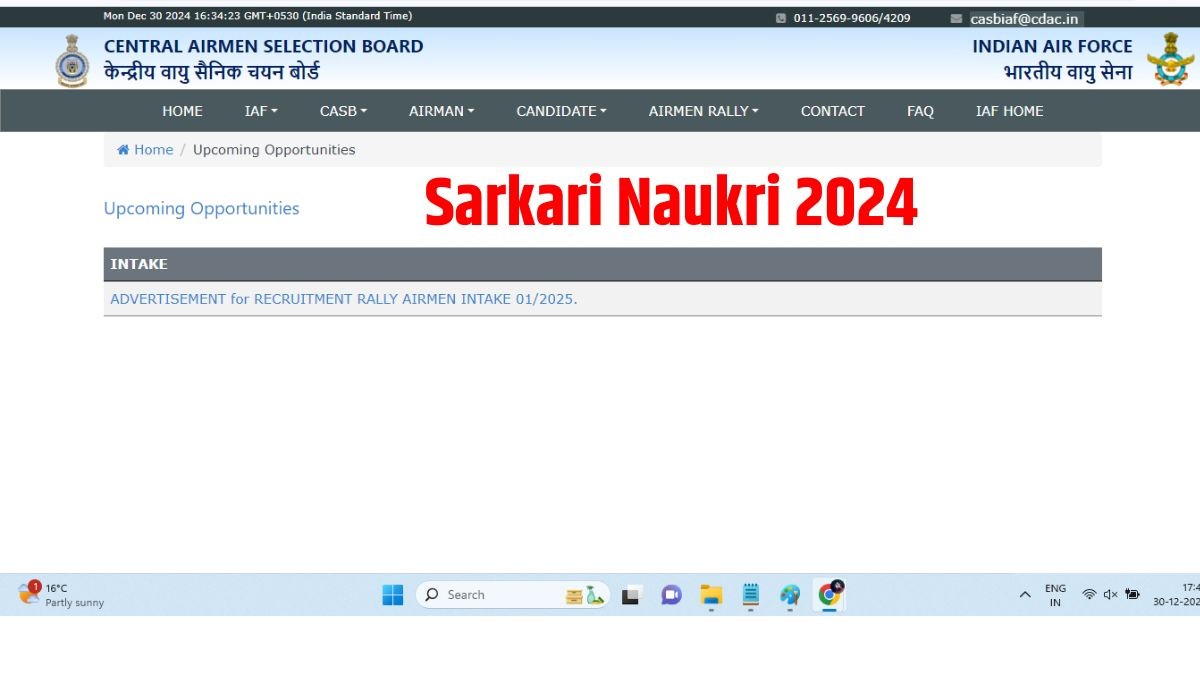Click the Home breadcrumb link
Image resolution: width=1200 pixels, height=675 pixels.
[x=152, y=150]
